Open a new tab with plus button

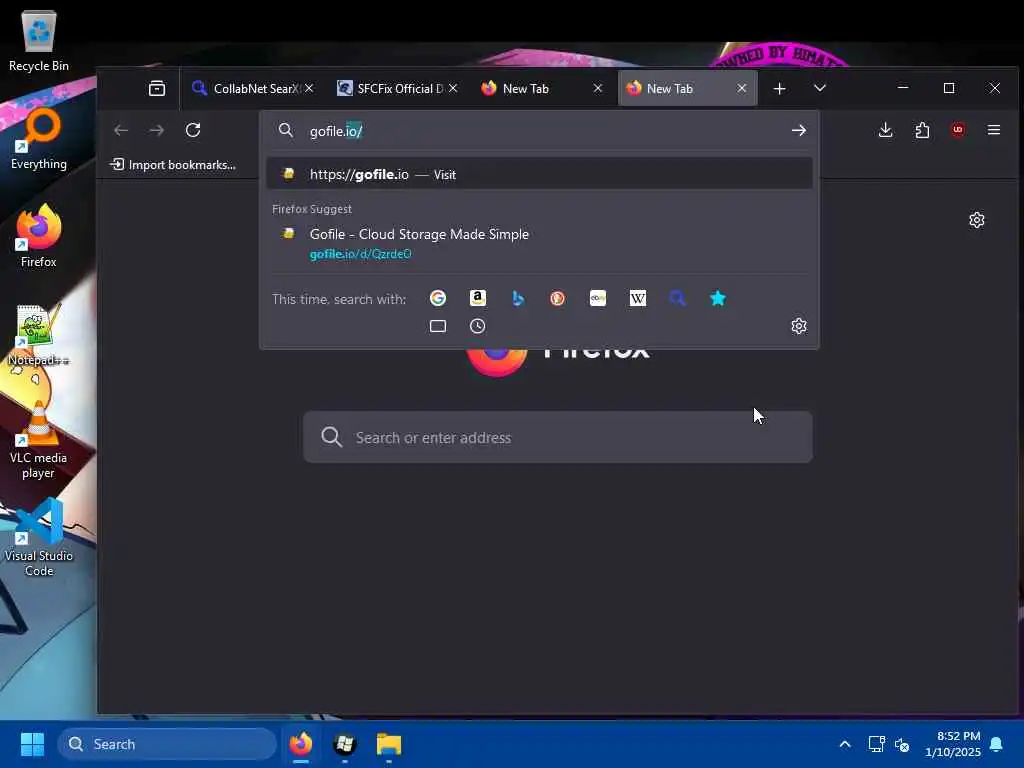pyautogui.click(x=779, y=88)
